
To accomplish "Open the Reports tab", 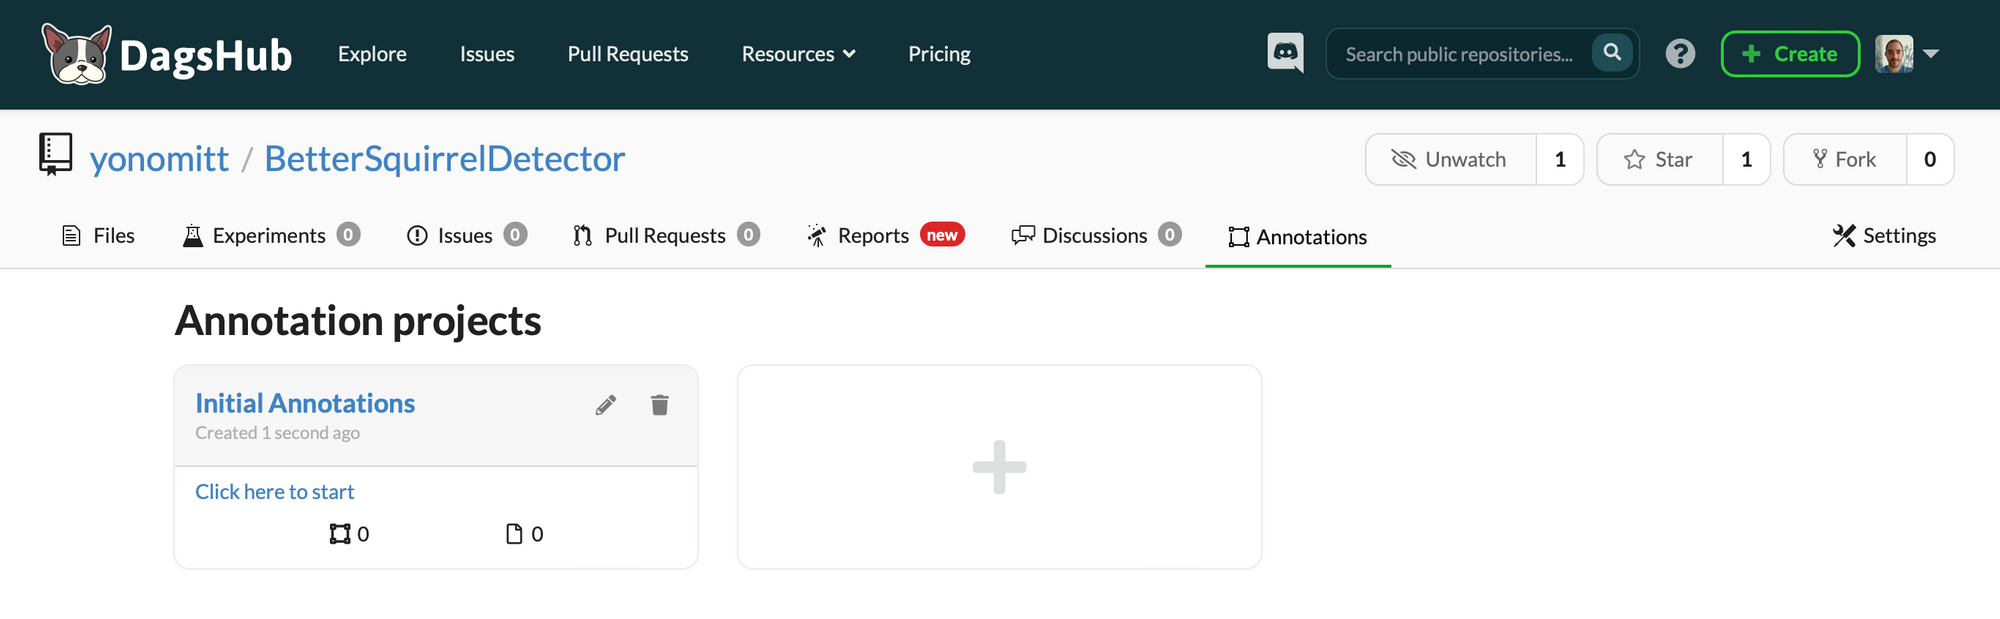I will [x=885, y=236].
